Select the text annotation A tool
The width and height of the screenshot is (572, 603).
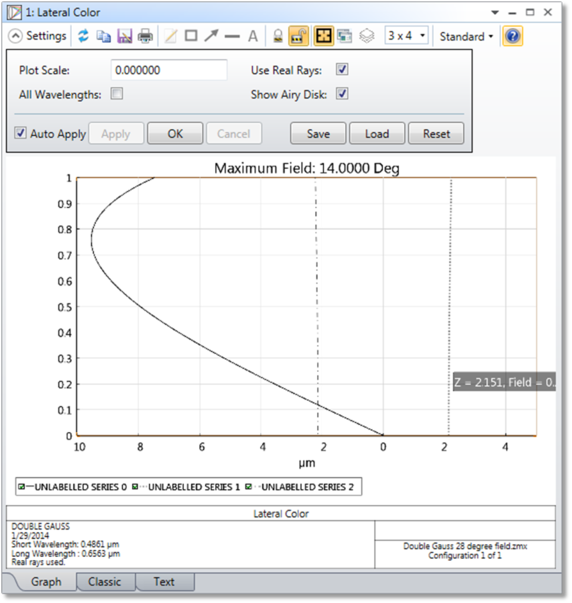click(x=253, y=37)
